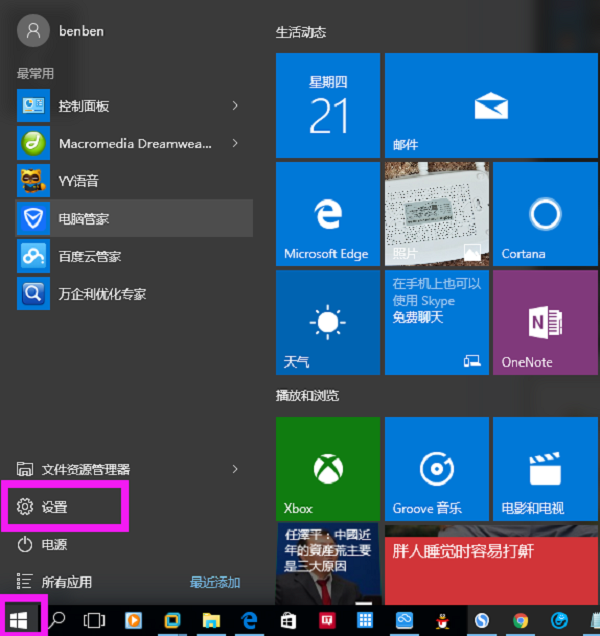Click the 电源 power option

(42, 544)
